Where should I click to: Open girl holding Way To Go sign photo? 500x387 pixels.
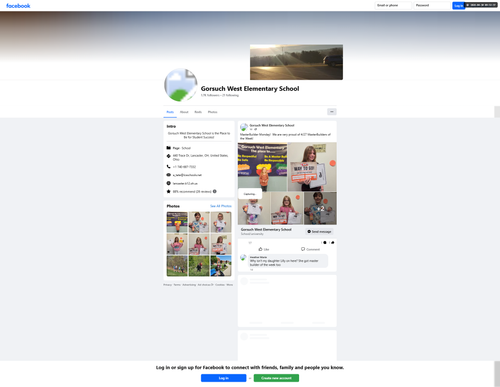[312, 167]
